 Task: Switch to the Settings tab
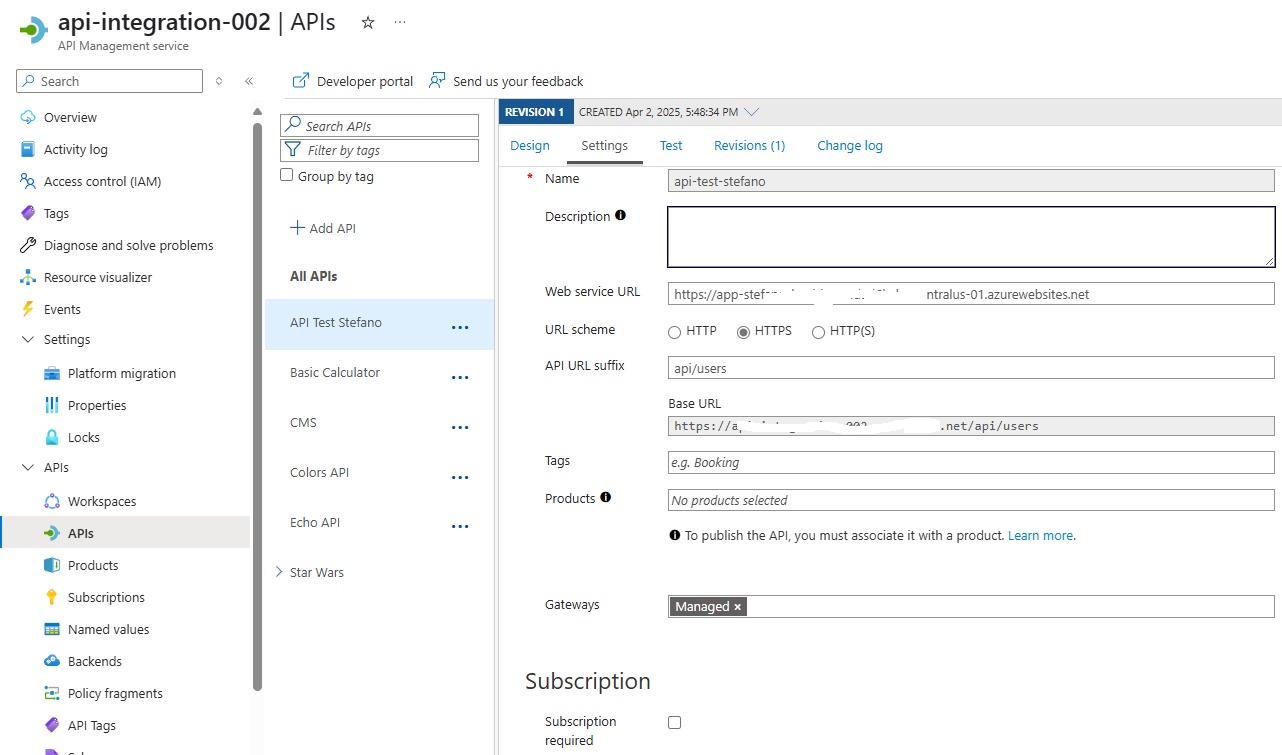coord(605,145)
